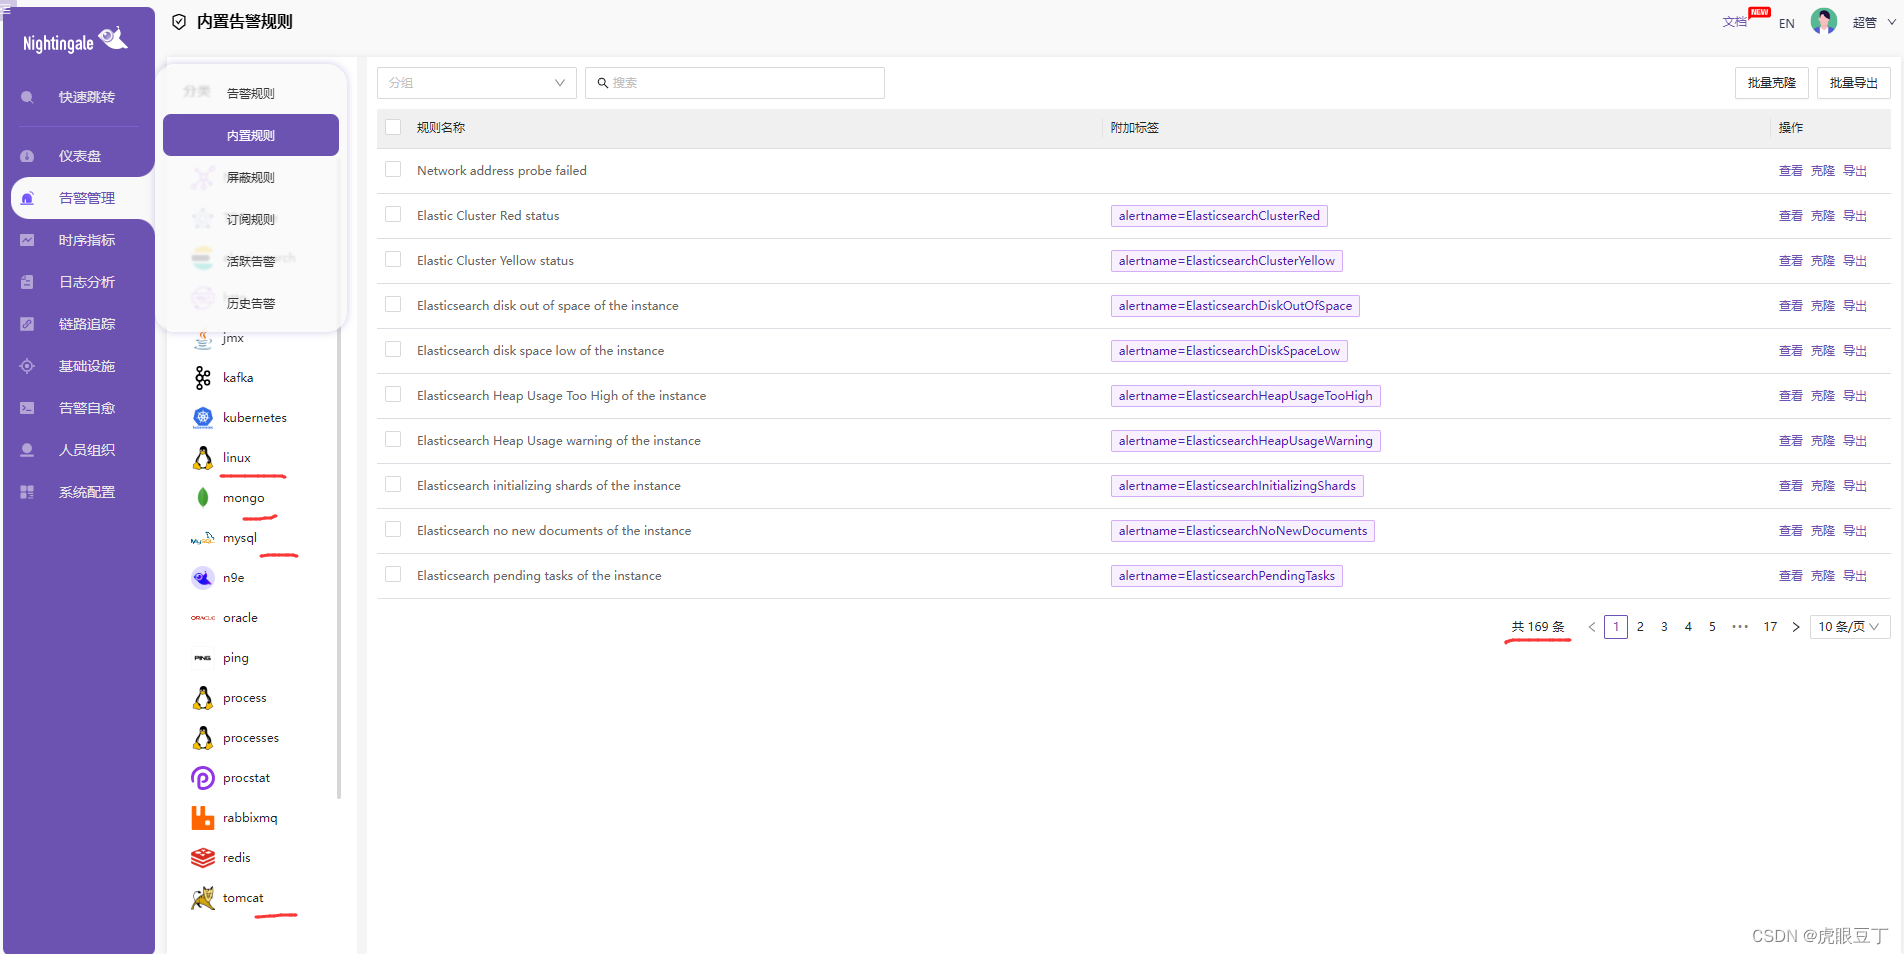This screenshot has height=954, width=1904.
Task: Open the processes category icon
Action: [203, 738]
